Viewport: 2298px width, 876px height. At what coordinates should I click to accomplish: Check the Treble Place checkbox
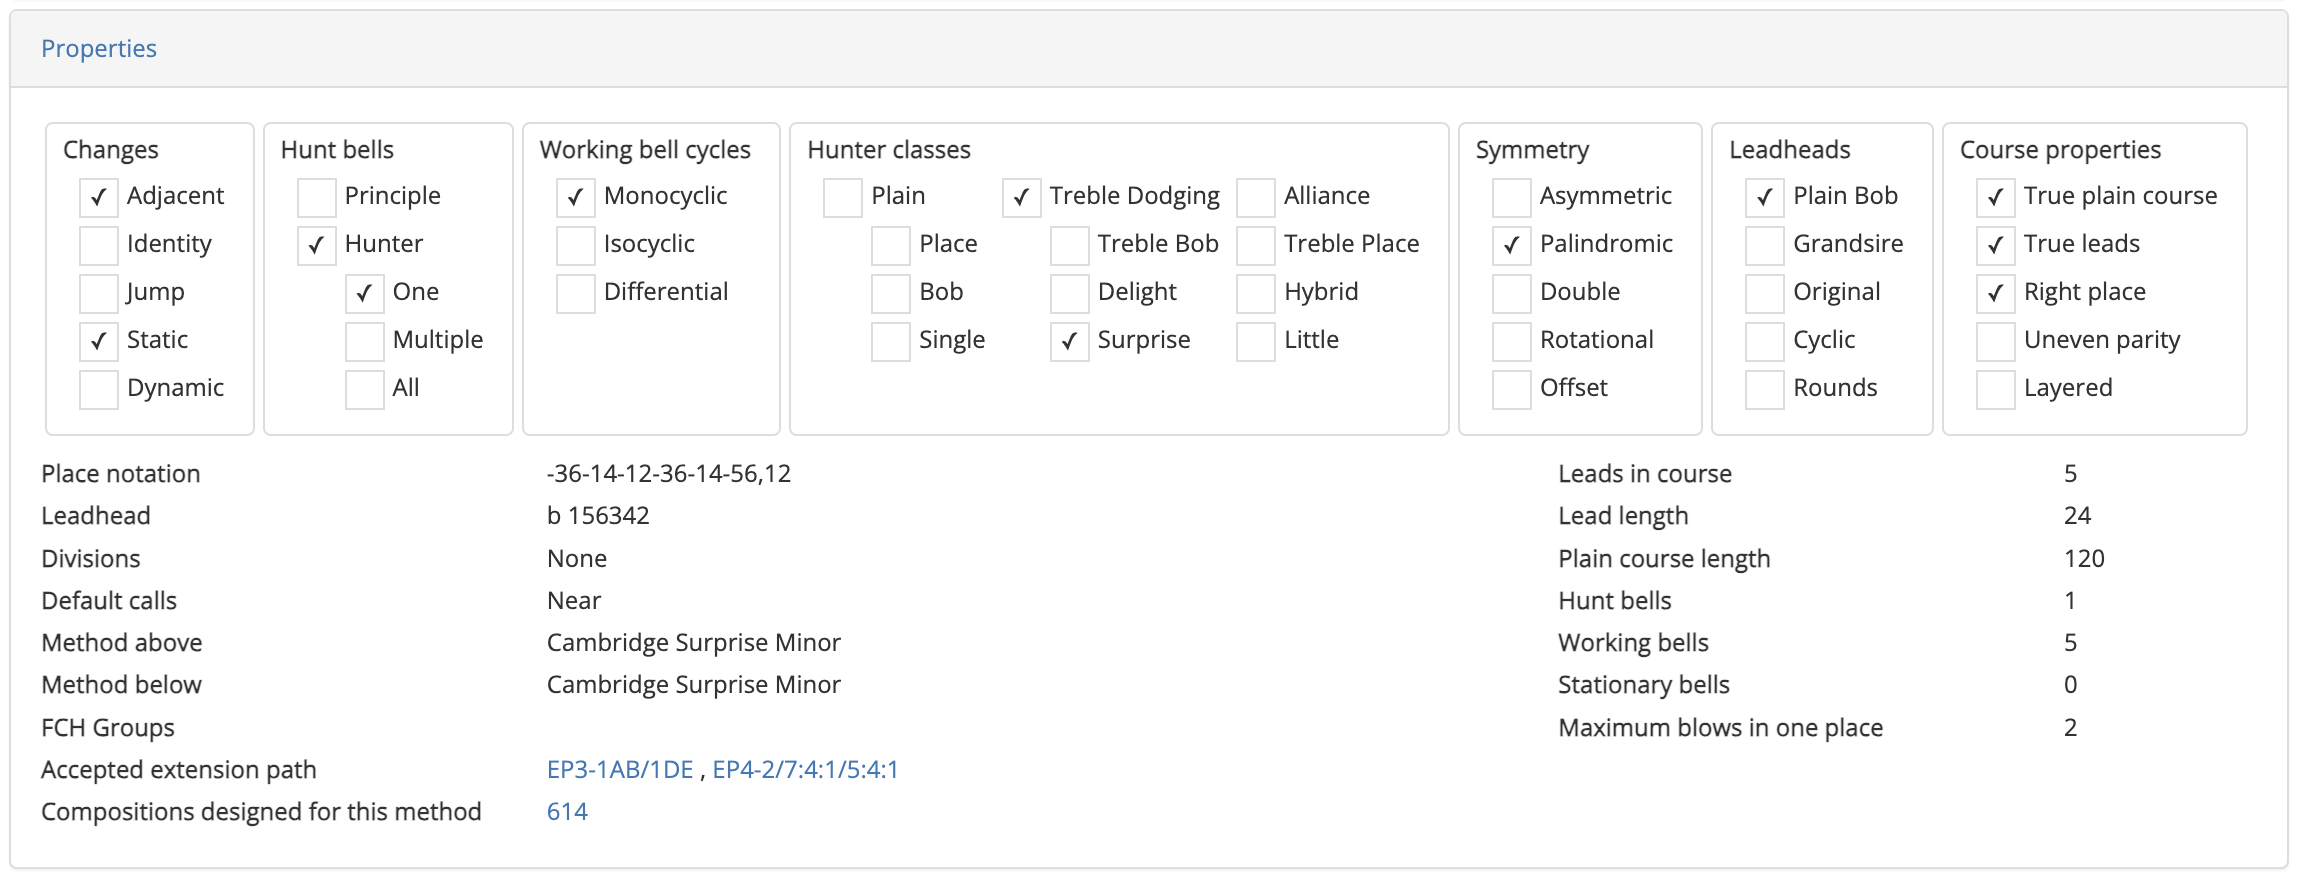click(x=1256, y=245)
